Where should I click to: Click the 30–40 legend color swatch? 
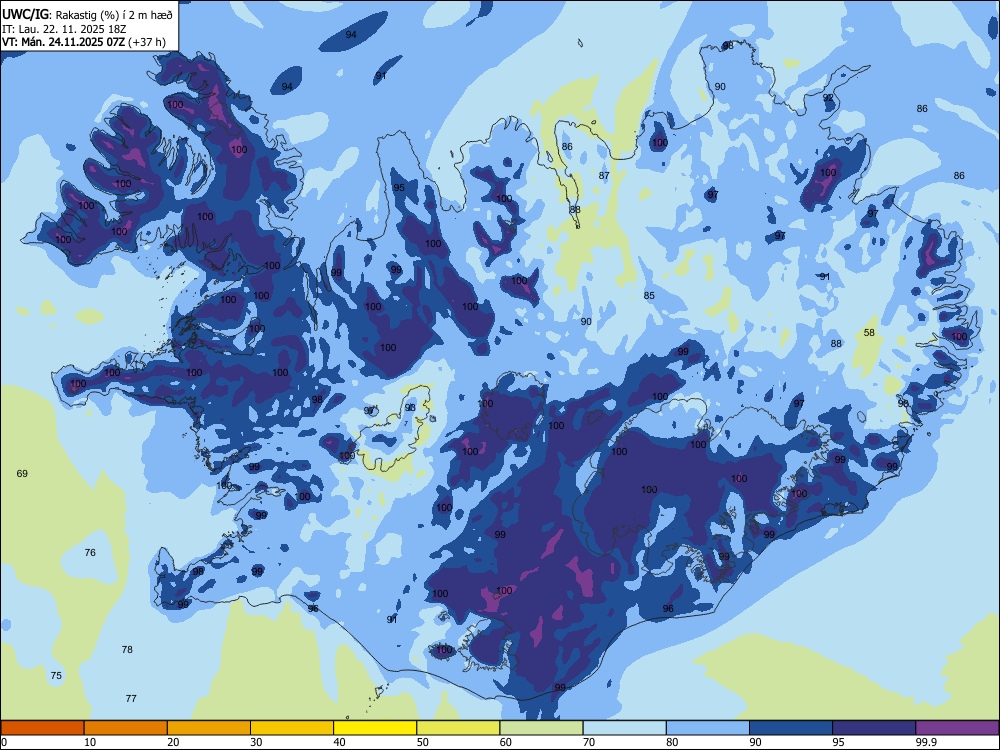[292, 728]
